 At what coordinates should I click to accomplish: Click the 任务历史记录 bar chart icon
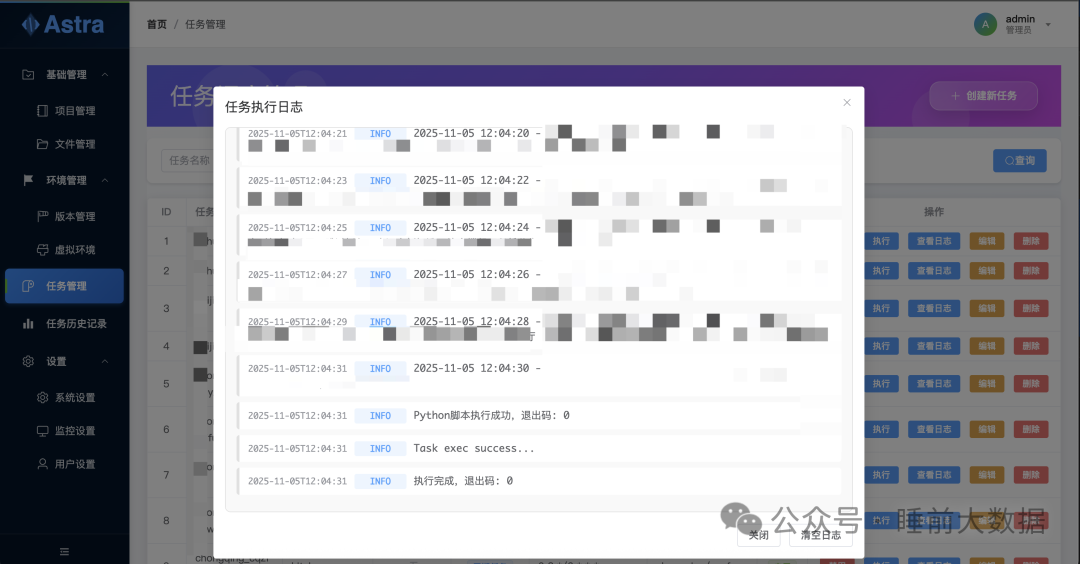(x=28, y=323)
